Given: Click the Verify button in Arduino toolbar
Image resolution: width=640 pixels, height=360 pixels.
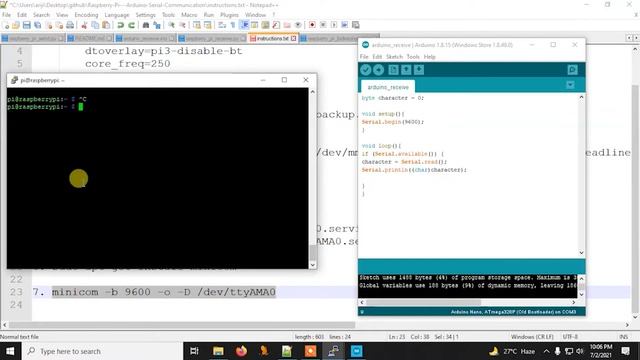Looking at the screenshot, I should click(365, 70).
